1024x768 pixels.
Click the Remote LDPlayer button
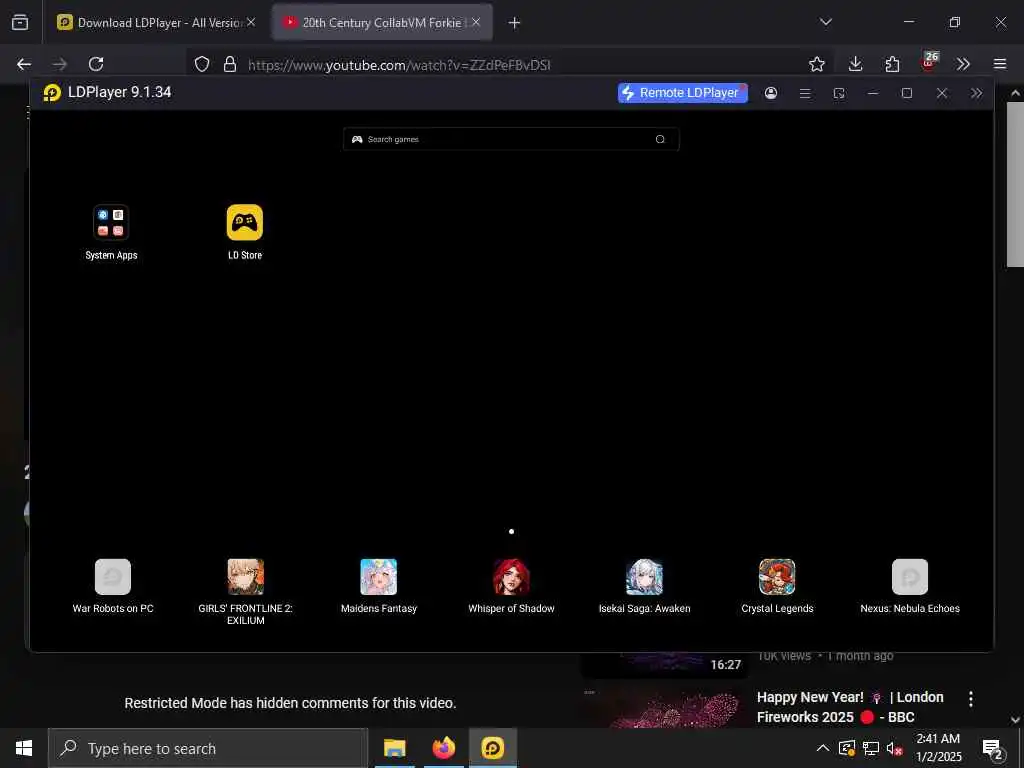coord(682,93)
